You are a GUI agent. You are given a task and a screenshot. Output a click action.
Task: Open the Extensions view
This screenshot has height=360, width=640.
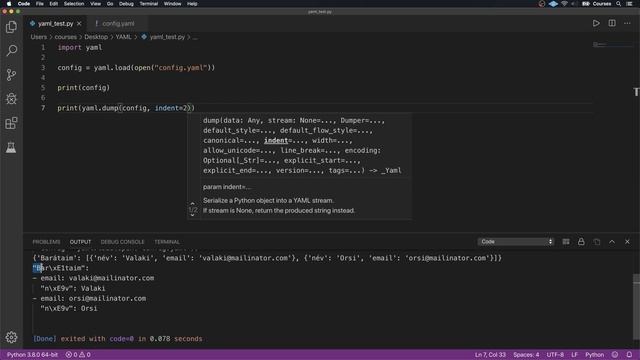coord(11,123)
